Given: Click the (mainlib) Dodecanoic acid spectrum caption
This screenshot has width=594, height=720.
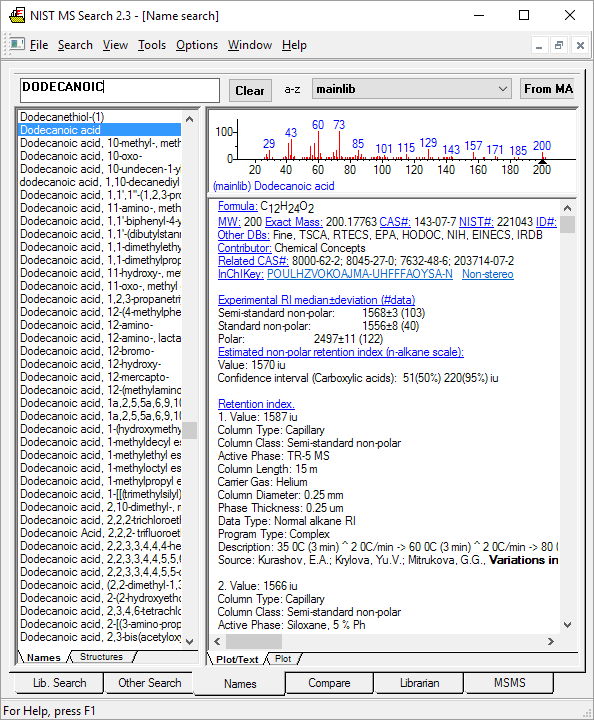Looking at the screenshot, I should (274, 186).
